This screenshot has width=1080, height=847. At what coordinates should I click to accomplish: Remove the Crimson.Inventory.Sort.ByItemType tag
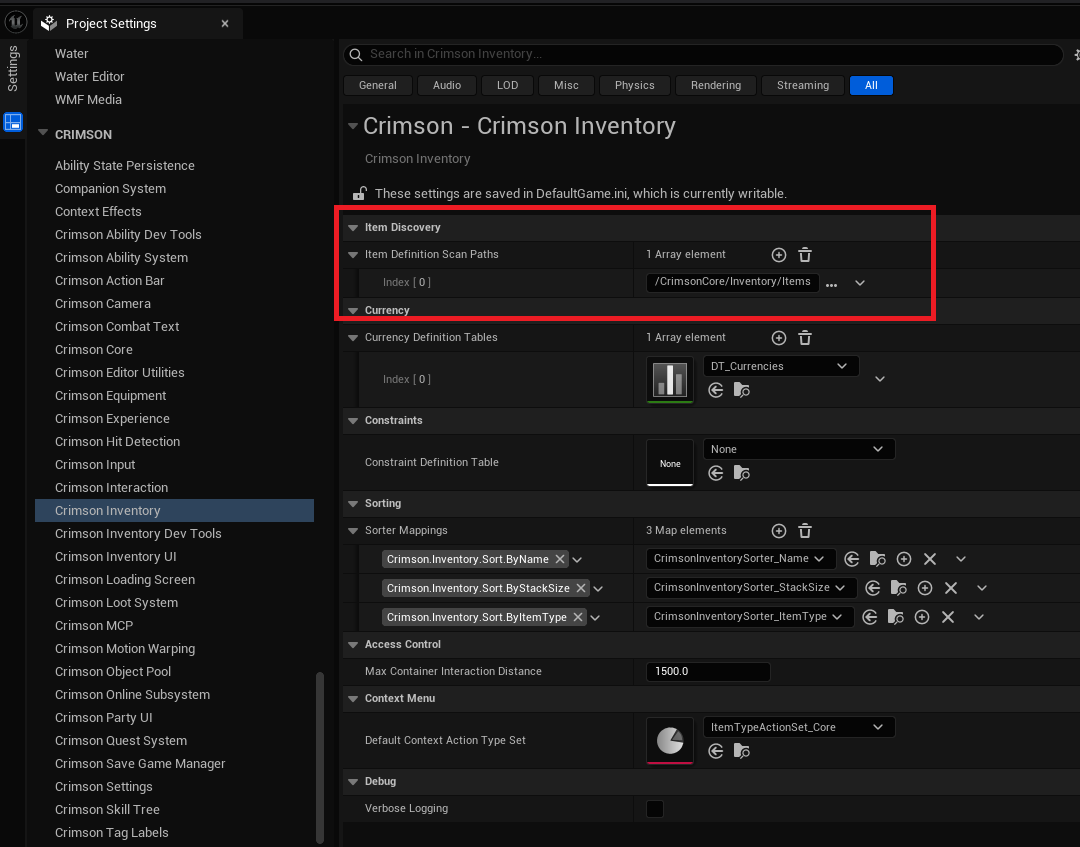coord(578,617)
